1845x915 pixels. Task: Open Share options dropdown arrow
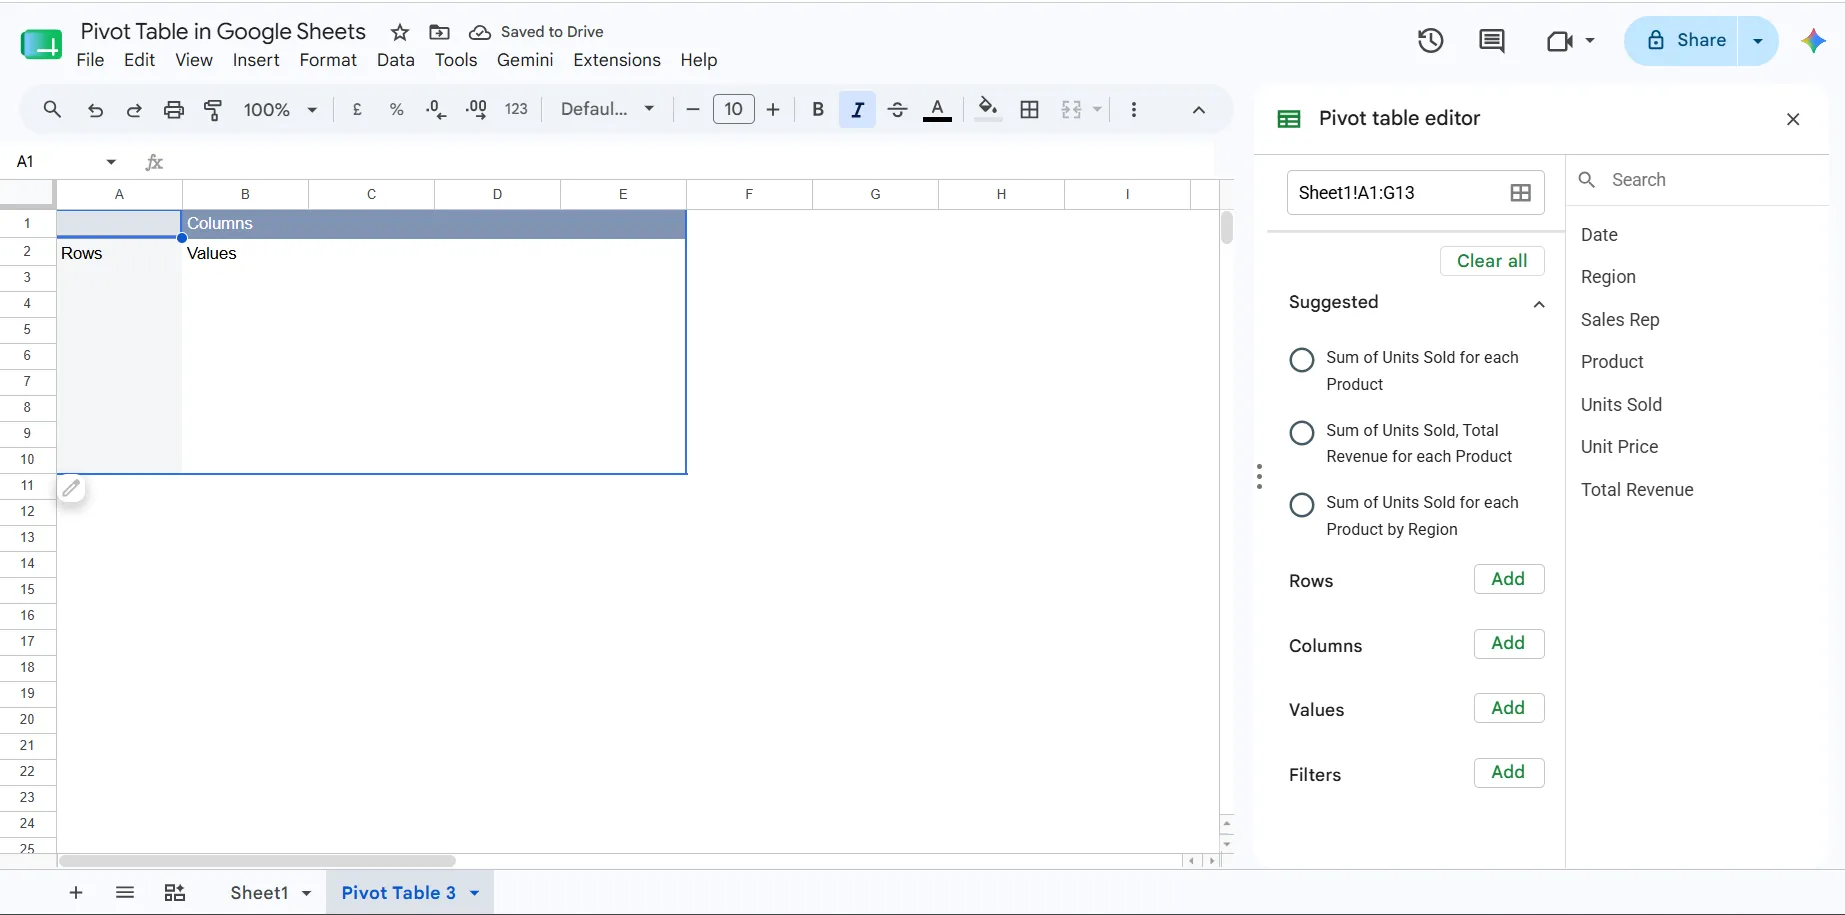point(1758,41)
